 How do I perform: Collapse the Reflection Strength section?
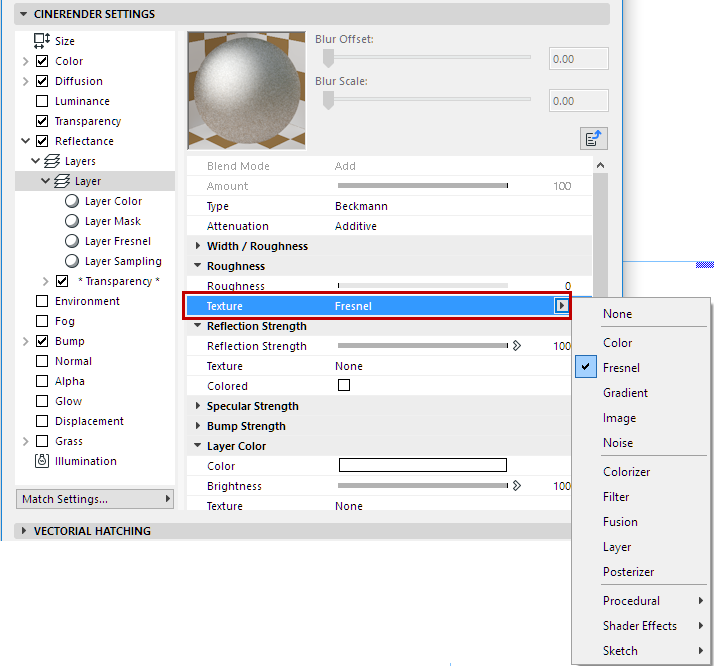point(198,325)
